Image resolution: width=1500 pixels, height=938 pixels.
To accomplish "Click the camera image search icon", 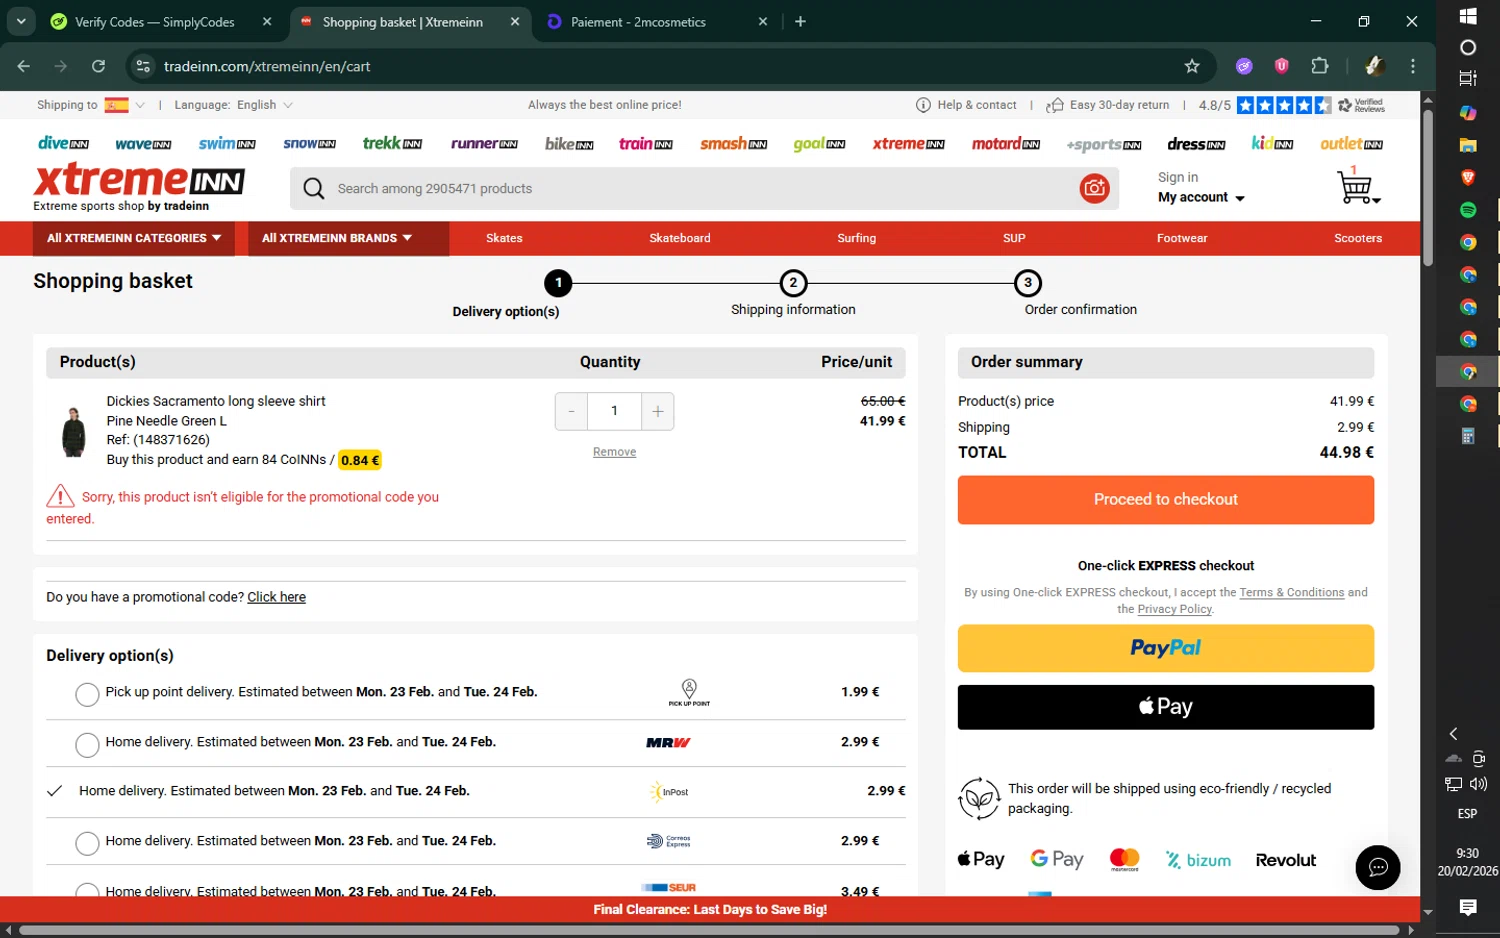I will [x=1095, y=188].
